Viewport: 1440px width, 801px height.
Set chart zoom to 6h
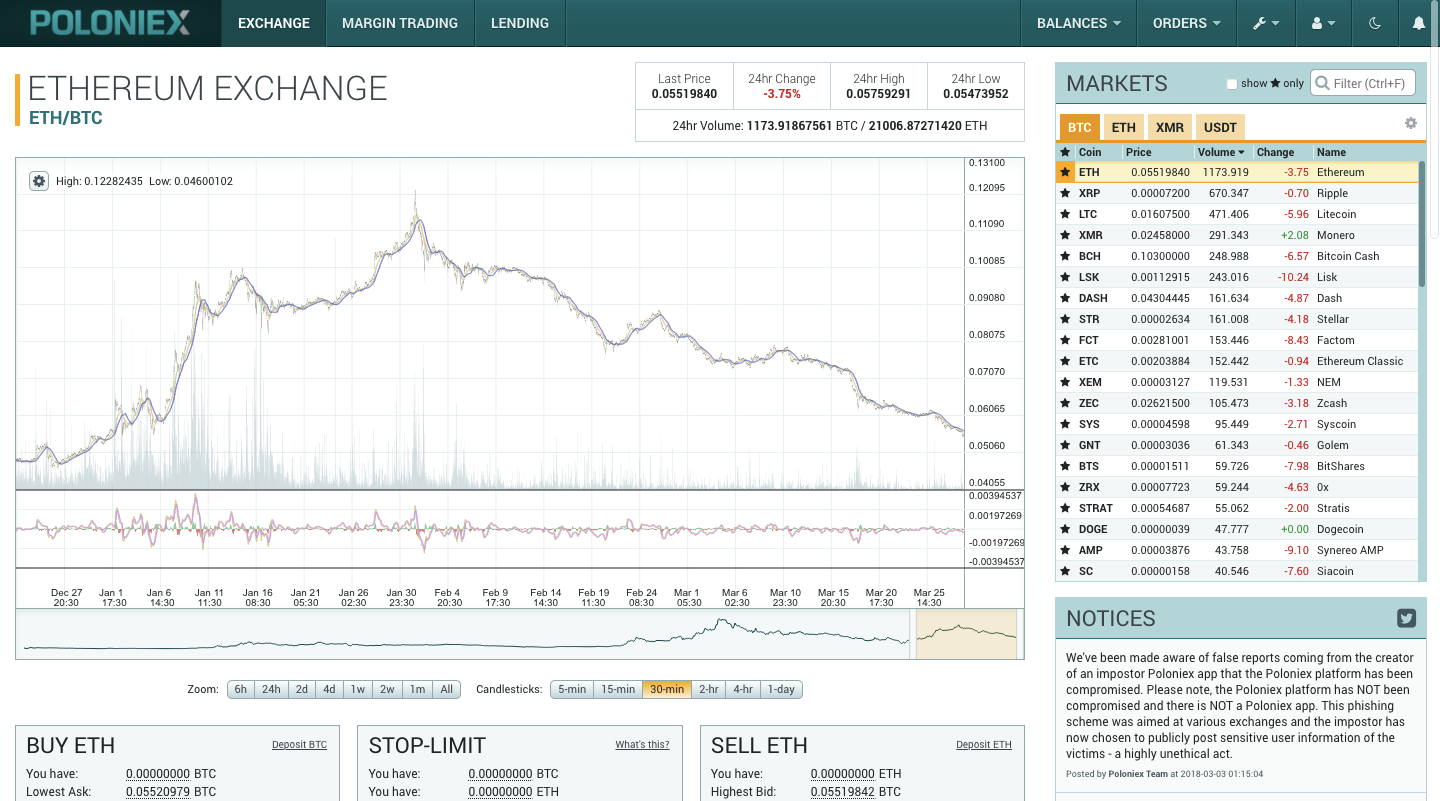tap(240, 689)
